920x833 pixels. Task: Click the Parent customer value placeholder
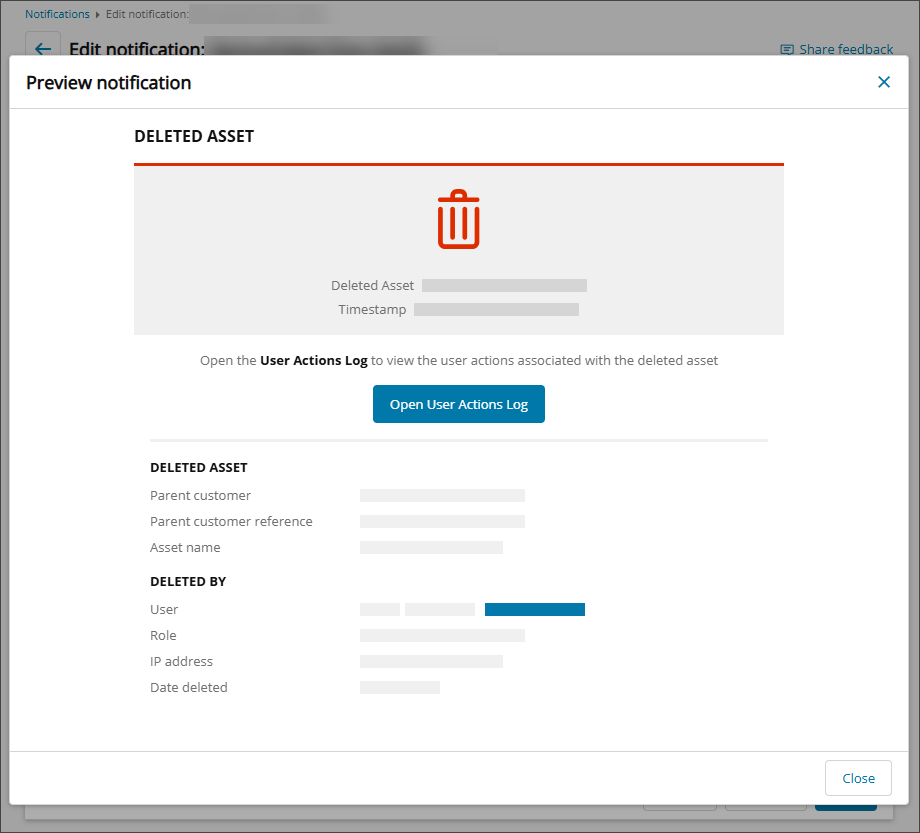tap(442, 495)
